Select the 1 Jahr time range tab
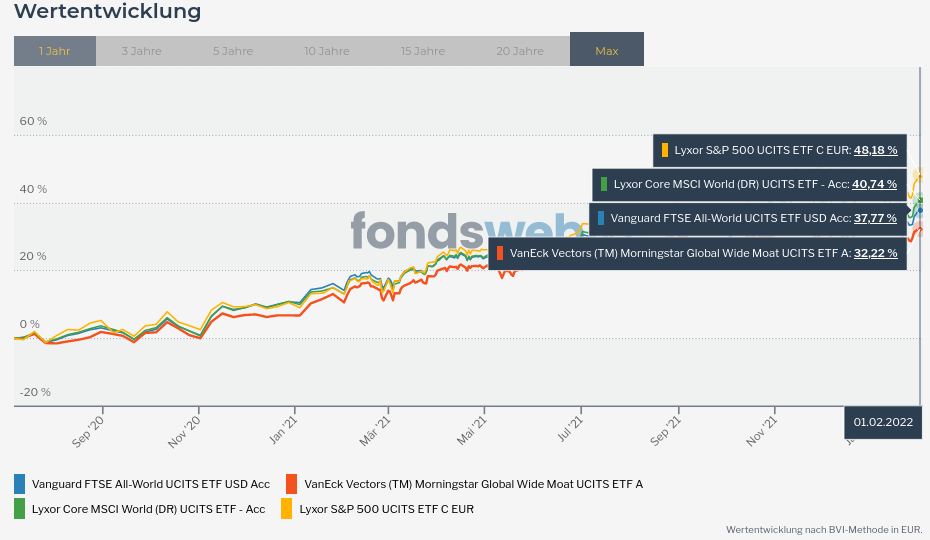This screenshot has height=540, width=930. (55, 51)
